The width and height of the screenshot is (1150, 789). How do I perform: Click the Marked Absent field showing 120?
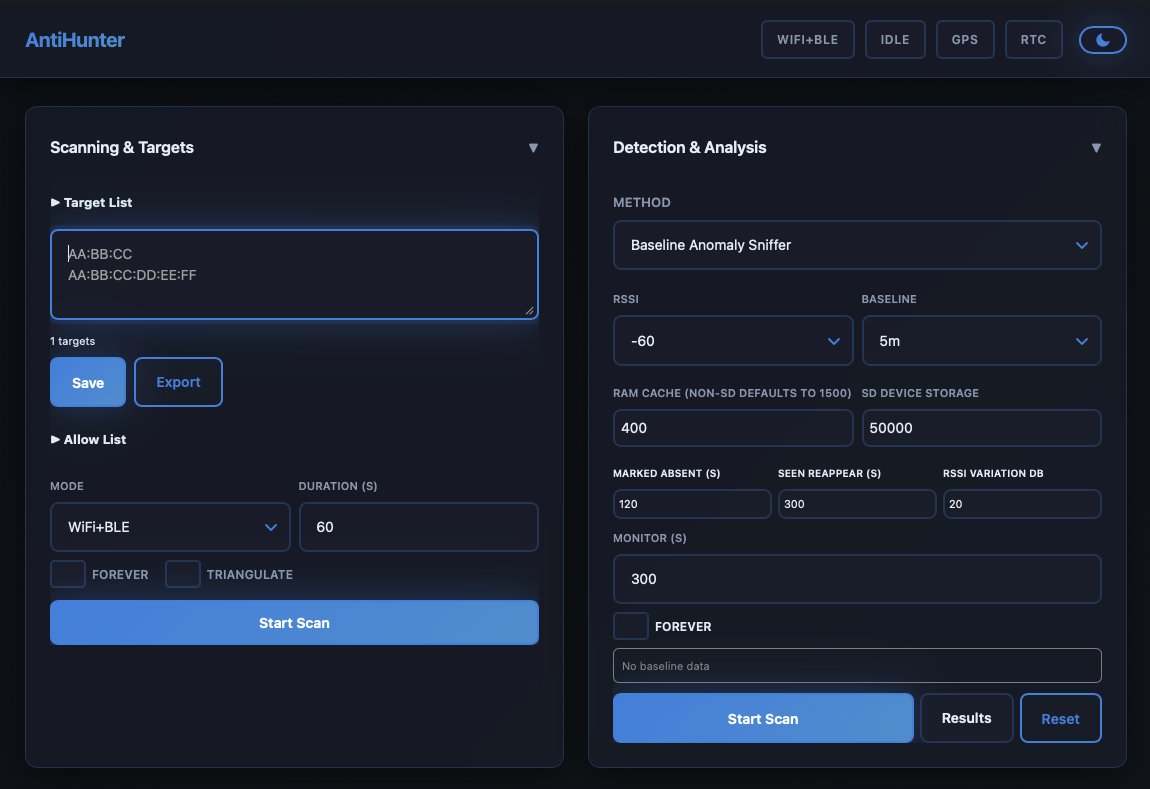pos(692,504)
